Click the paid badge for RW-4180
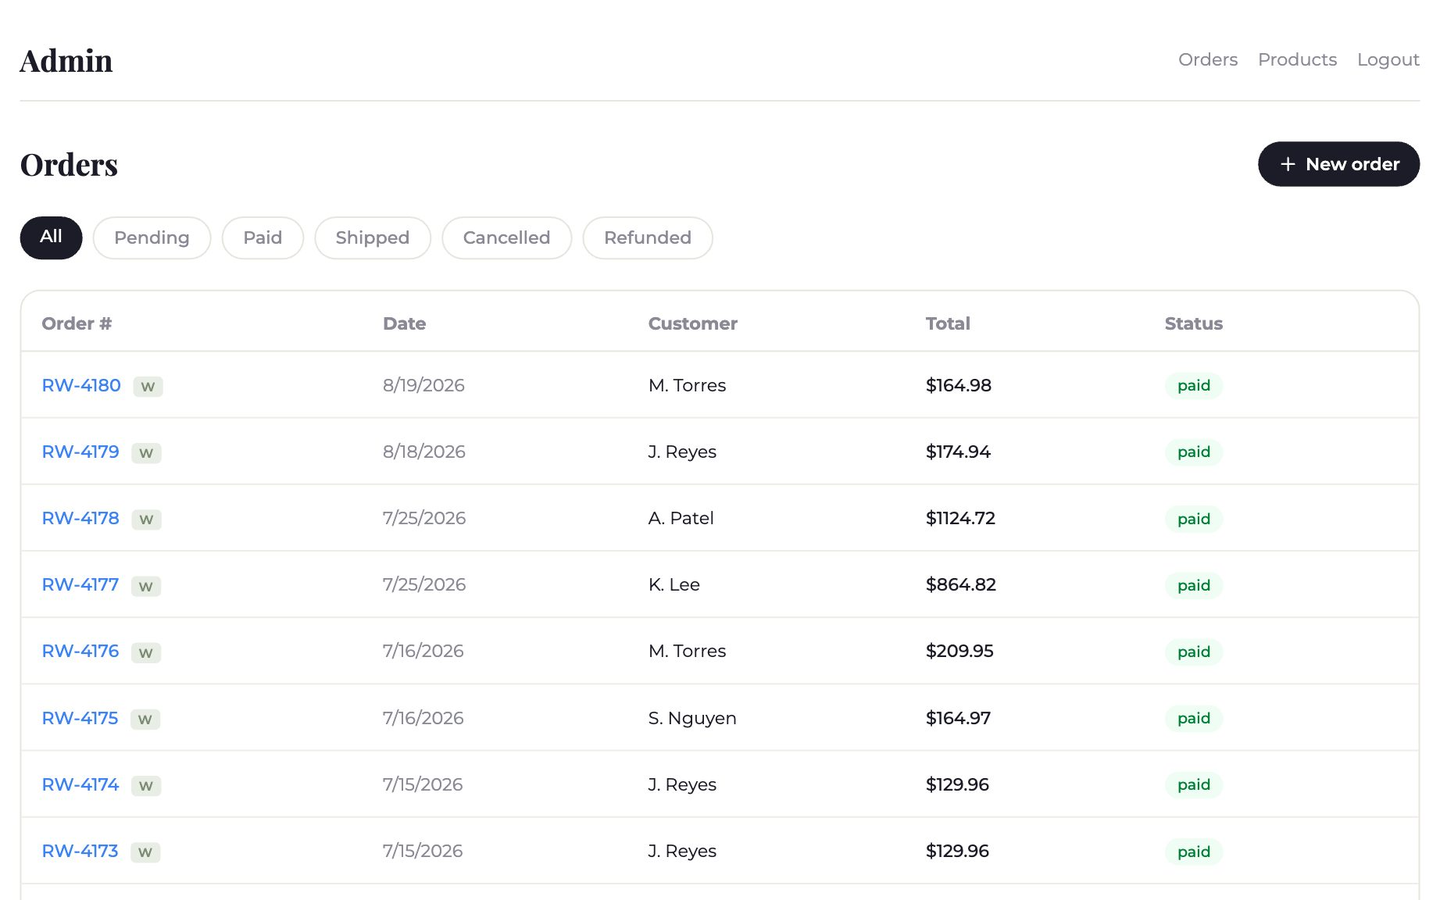The width and height of the screenshot is (1440, 900). point(1194,385)
